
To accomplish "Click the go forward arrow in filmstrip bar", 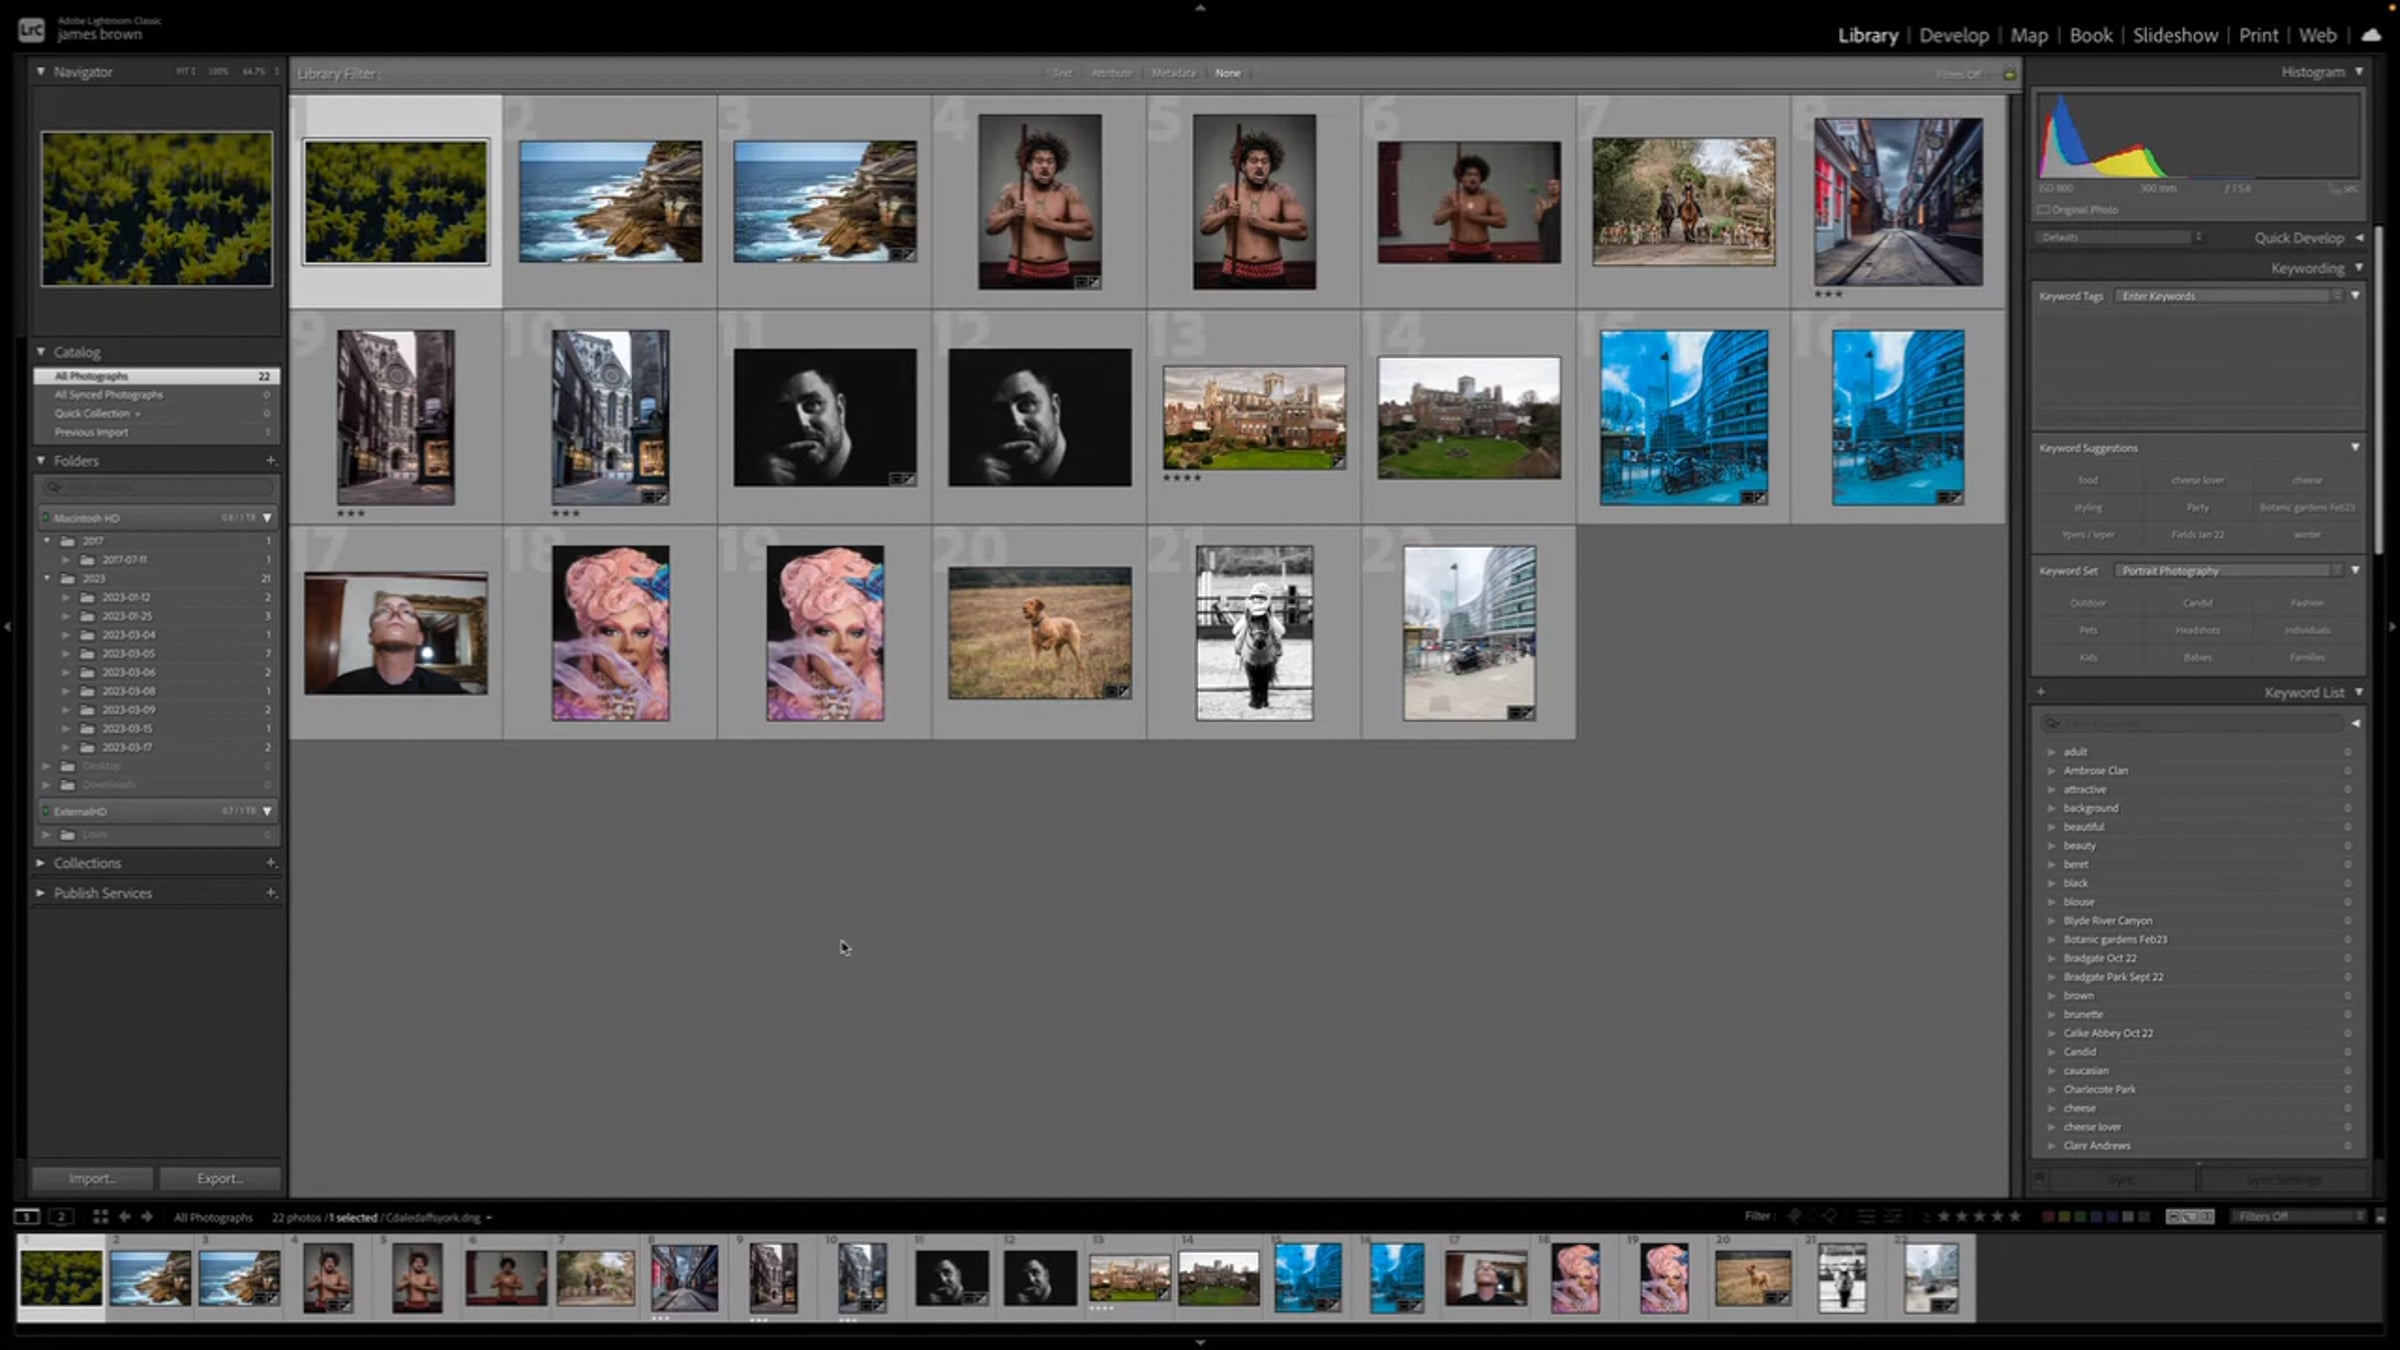I will tap(147, 1217).
